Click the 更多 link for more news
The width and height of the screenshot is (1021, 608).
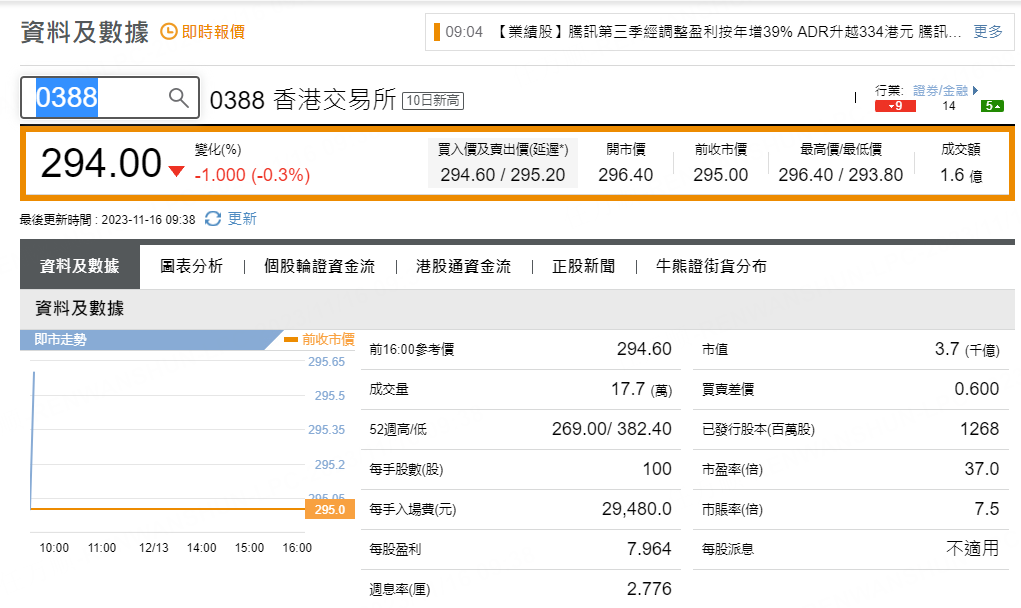pyautogui.click(x=986, y=32)
